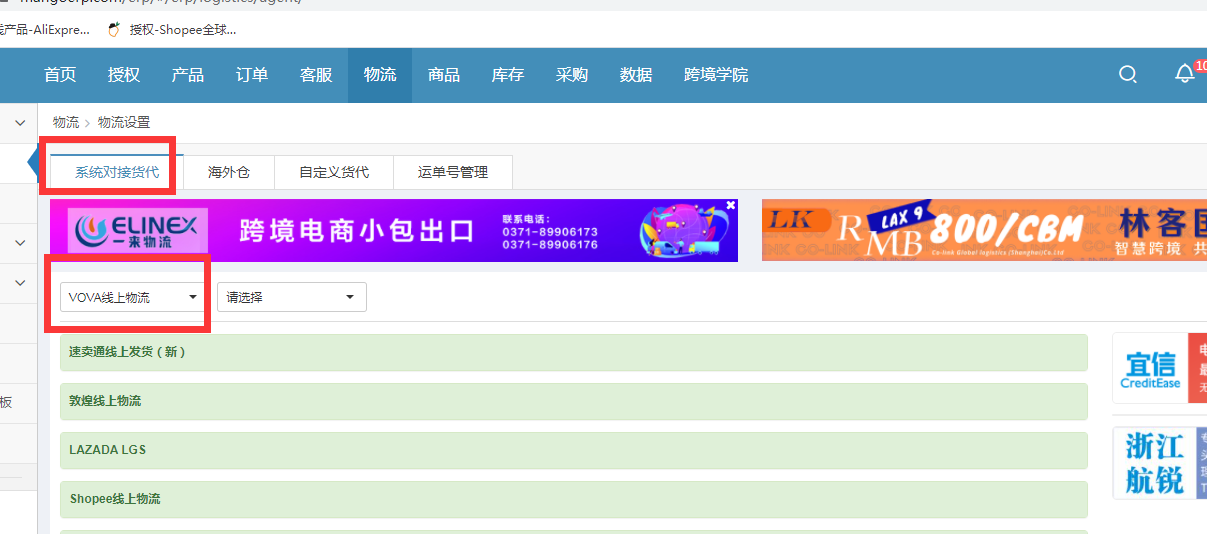Close the ELINEX banner ad
The width and height of the screenshot is (1207, 534).
[730, 205]
